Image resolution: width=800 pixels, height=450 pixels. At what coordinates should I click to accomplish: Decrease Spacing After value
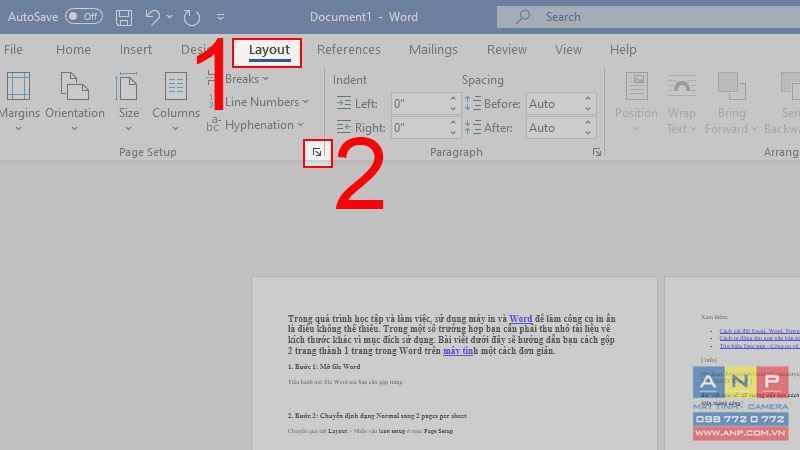pyautogui.click(x=588, y=133)
